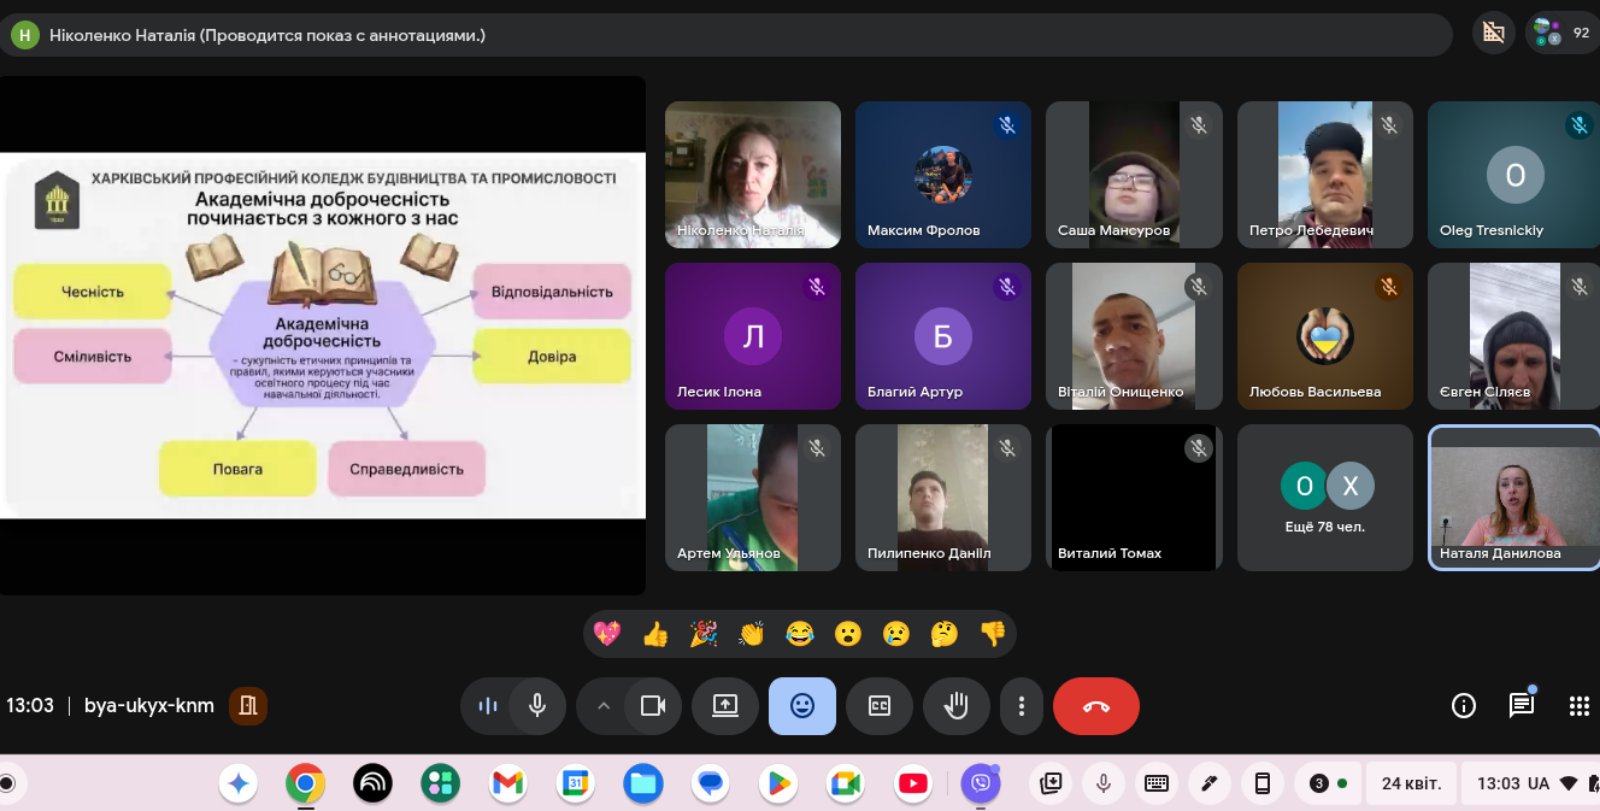
Task: Open YouTube from the shelf
Action: tap(912, 784)
